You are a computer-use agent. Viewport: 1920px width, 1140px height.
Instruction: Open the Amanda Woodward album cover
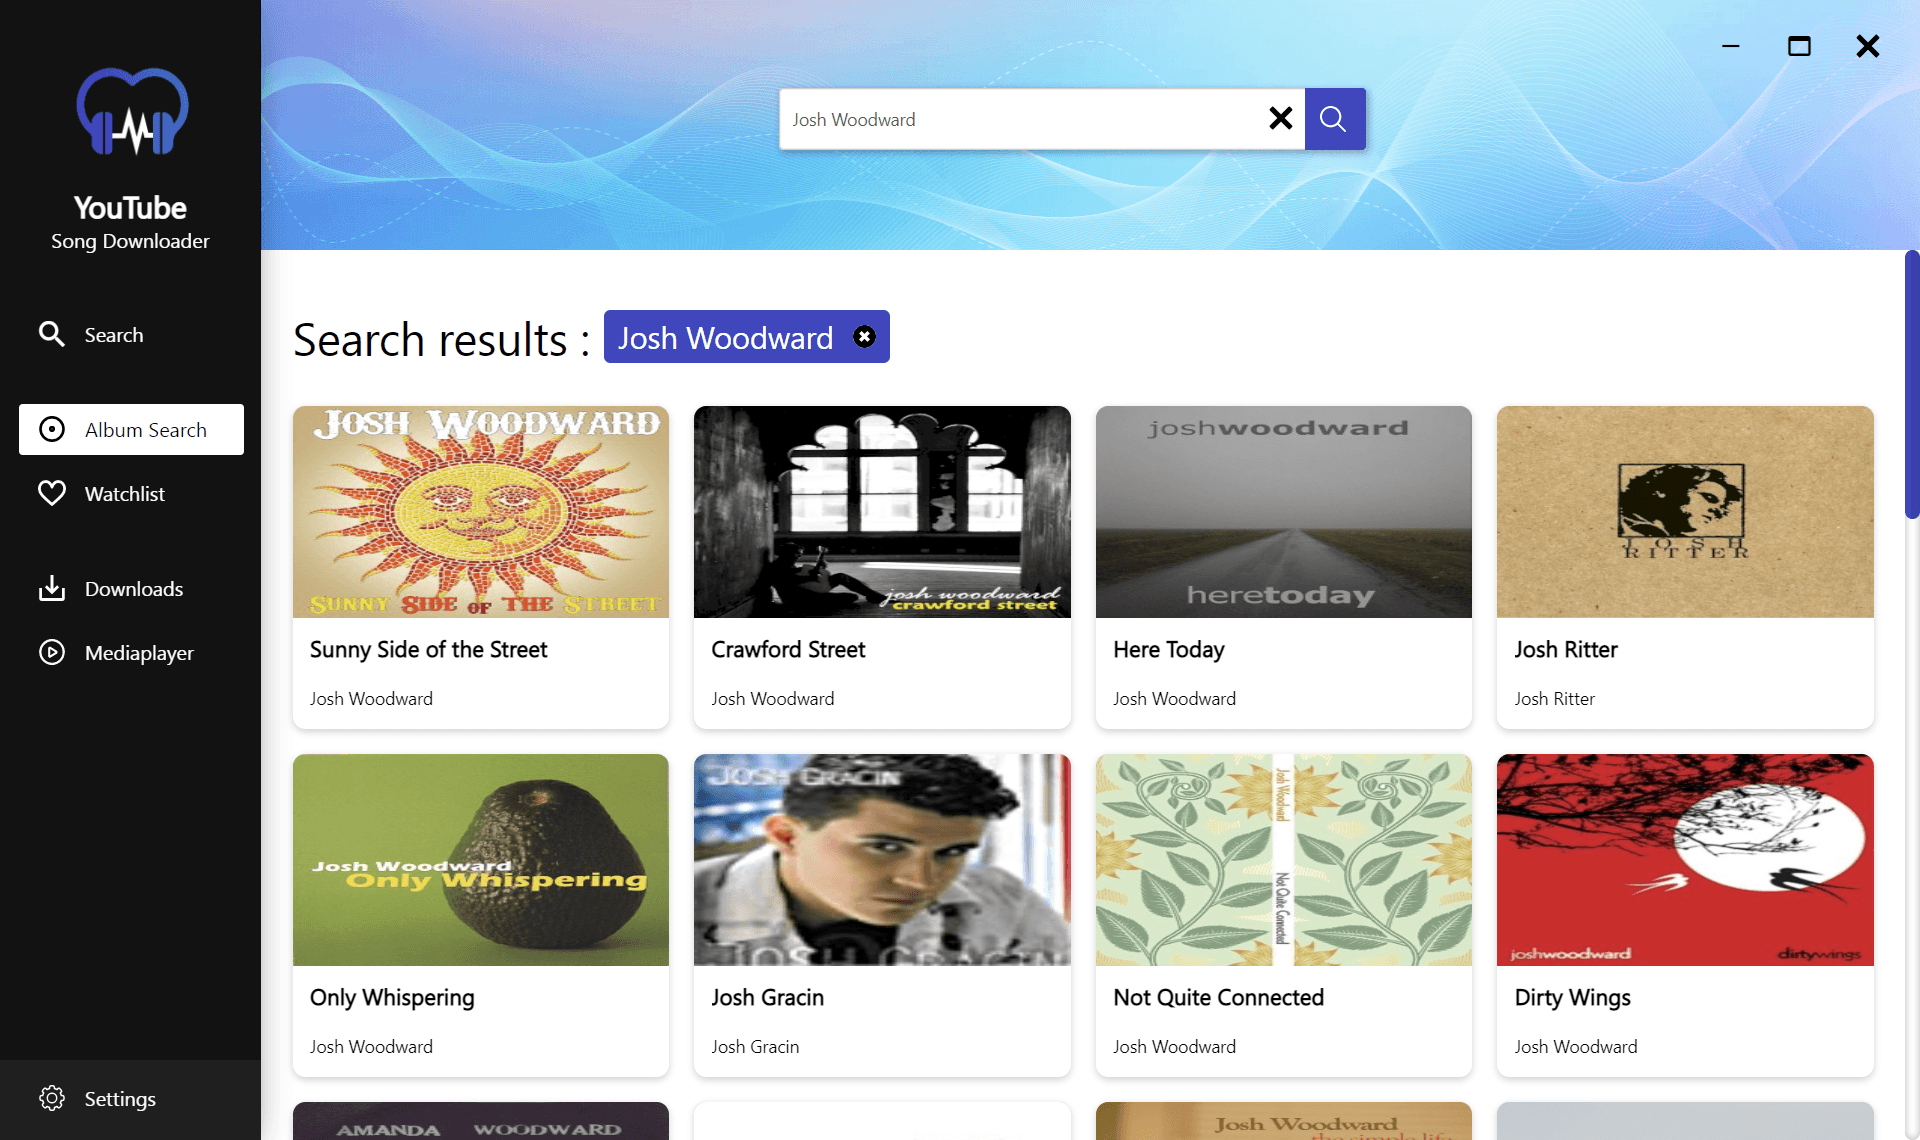pos(481,1121)
